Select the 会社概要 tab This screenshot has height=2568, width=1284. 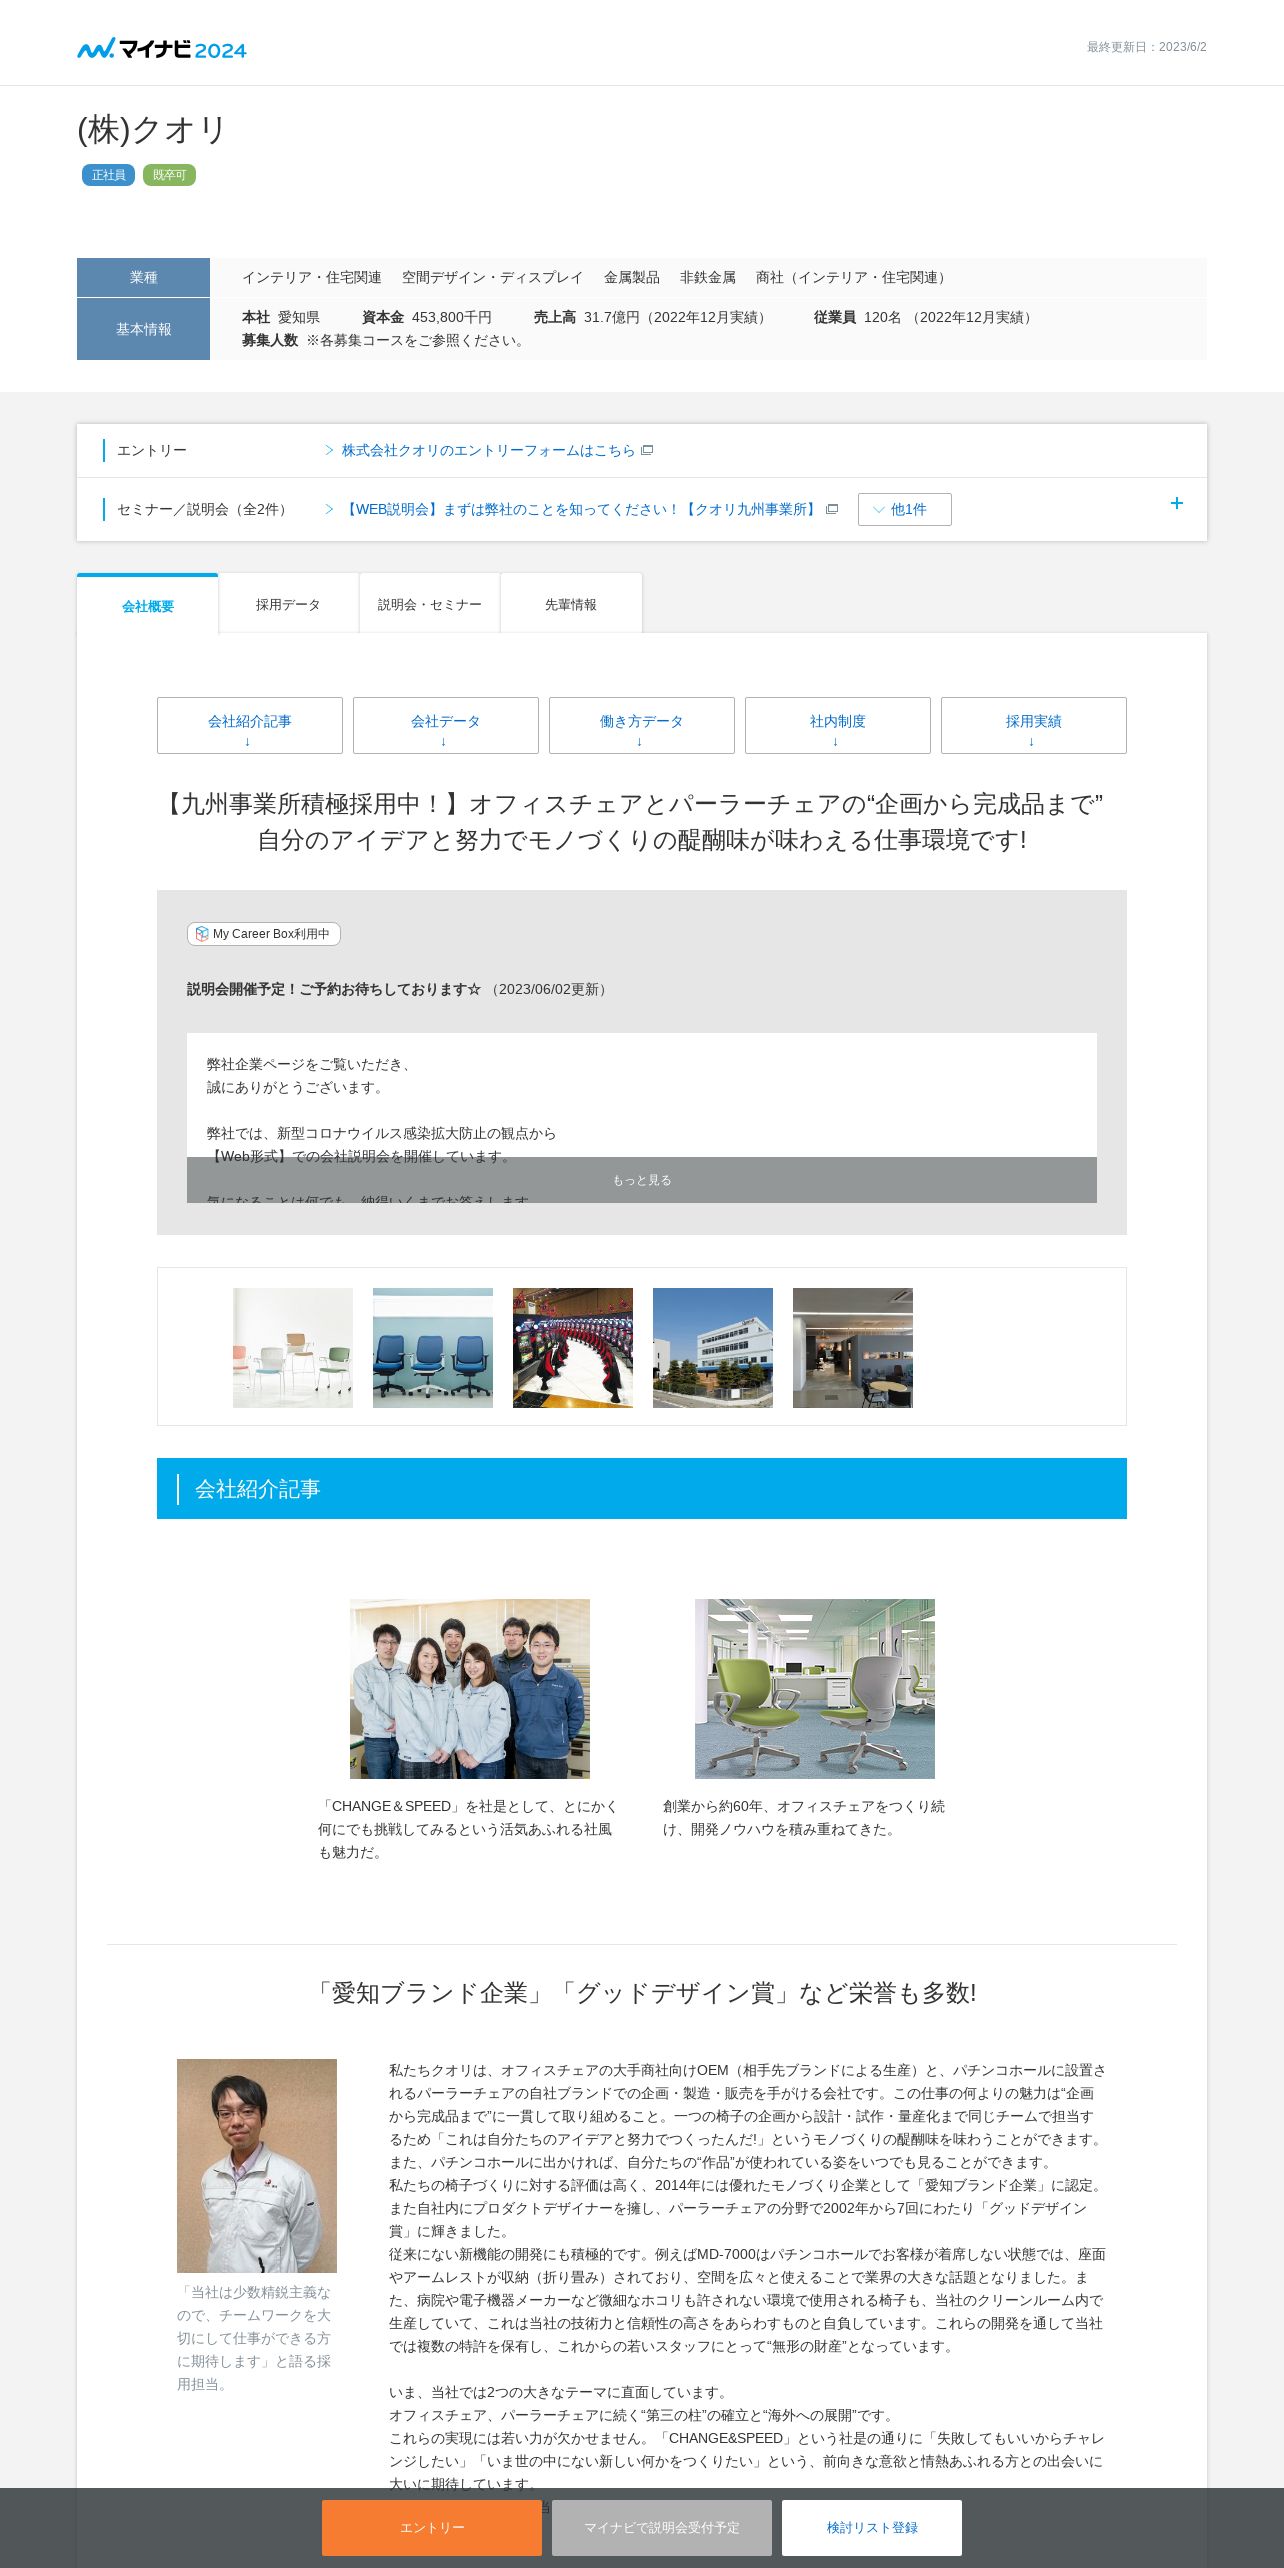pyautogui.click(x=148, y=605)
